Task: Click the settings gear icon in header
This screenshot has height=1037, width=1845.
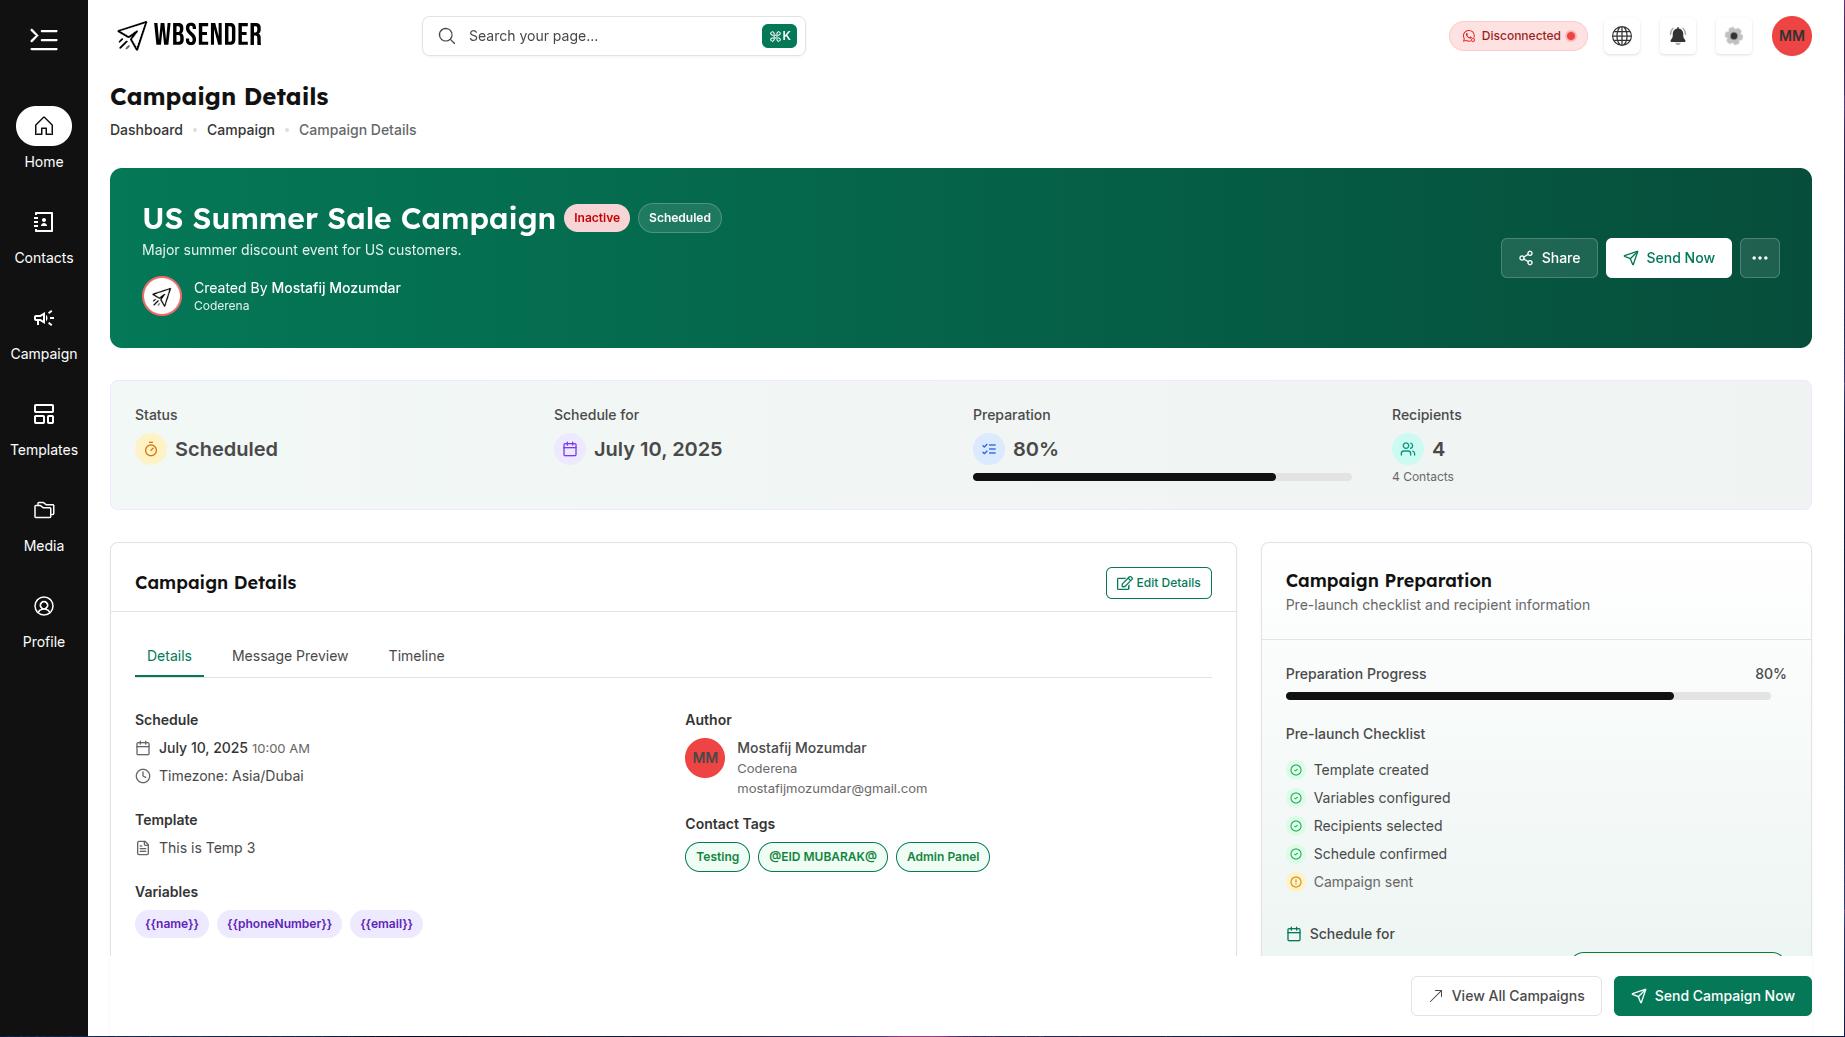Action: coord(1733,35)
